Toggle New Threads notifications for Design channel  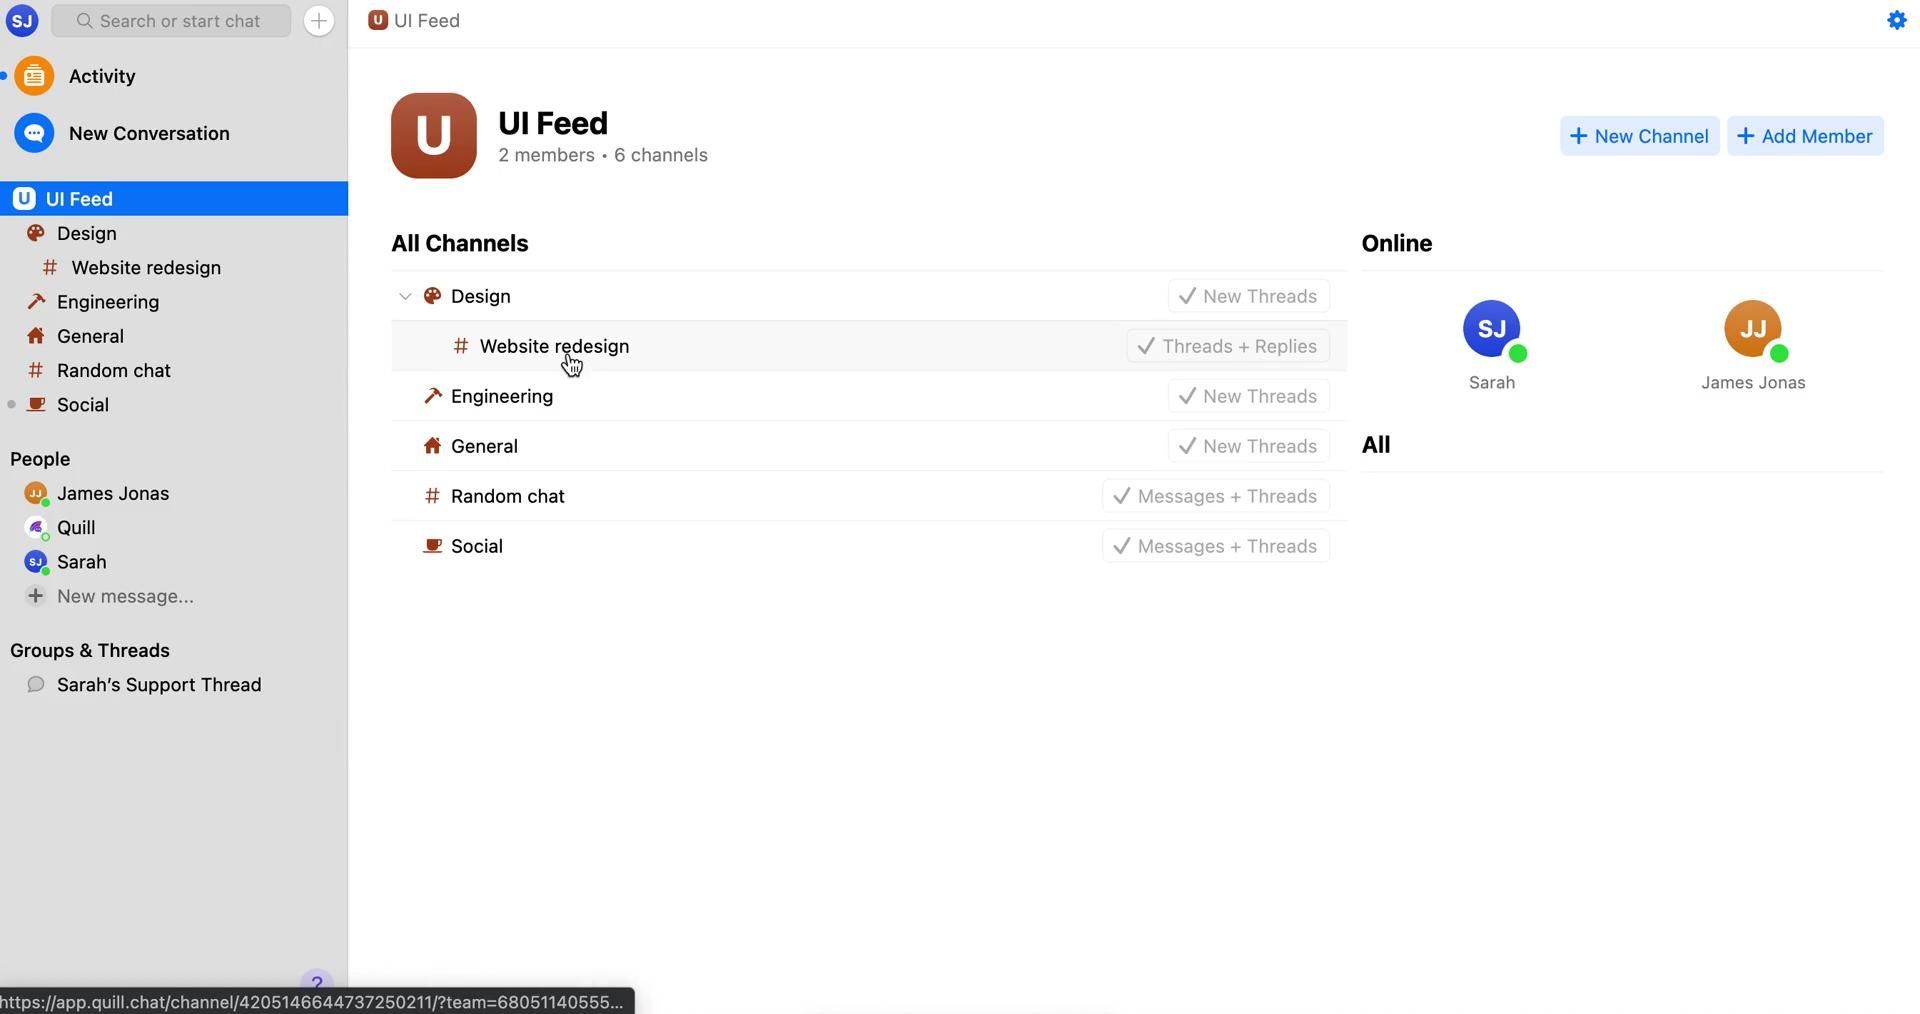coord(1248,296)
